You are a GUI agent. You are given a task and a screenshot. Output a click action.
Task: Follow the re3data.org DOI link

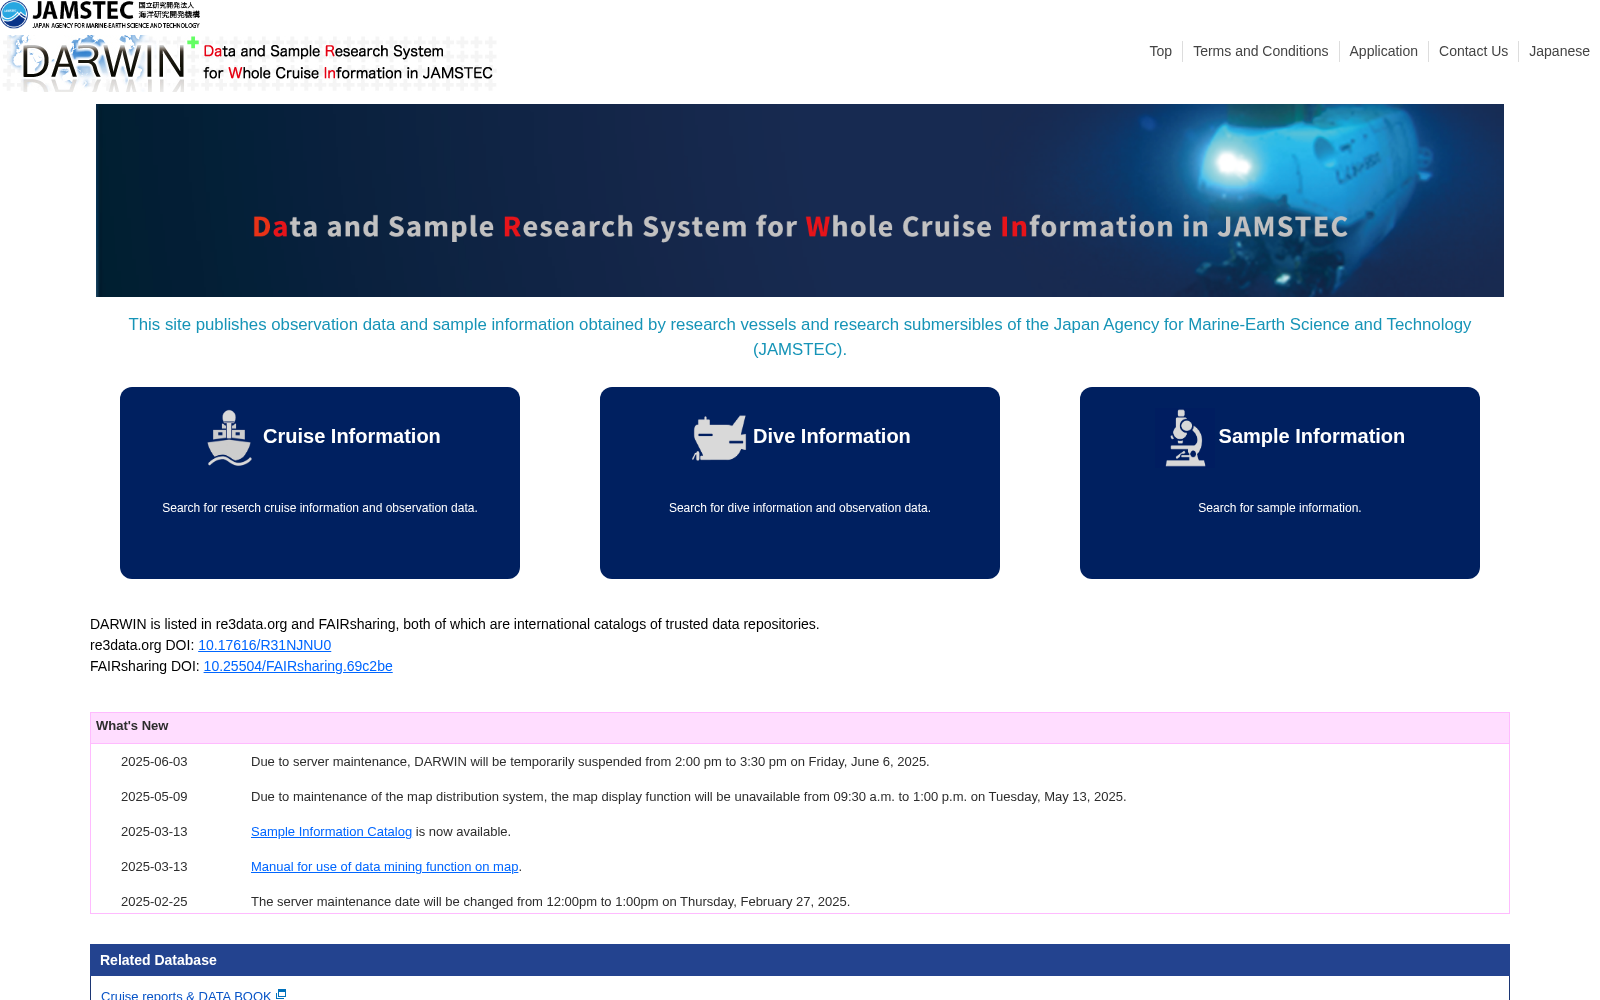coord(264,645)
